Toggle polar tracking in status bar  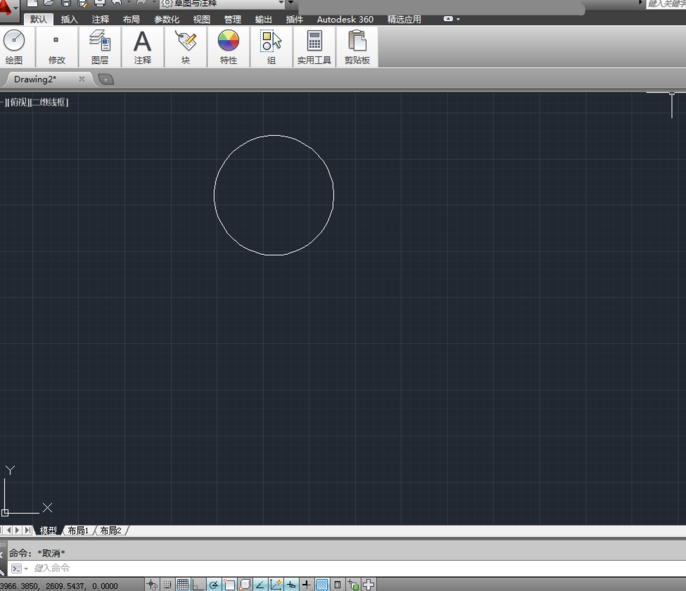point(214,584)
